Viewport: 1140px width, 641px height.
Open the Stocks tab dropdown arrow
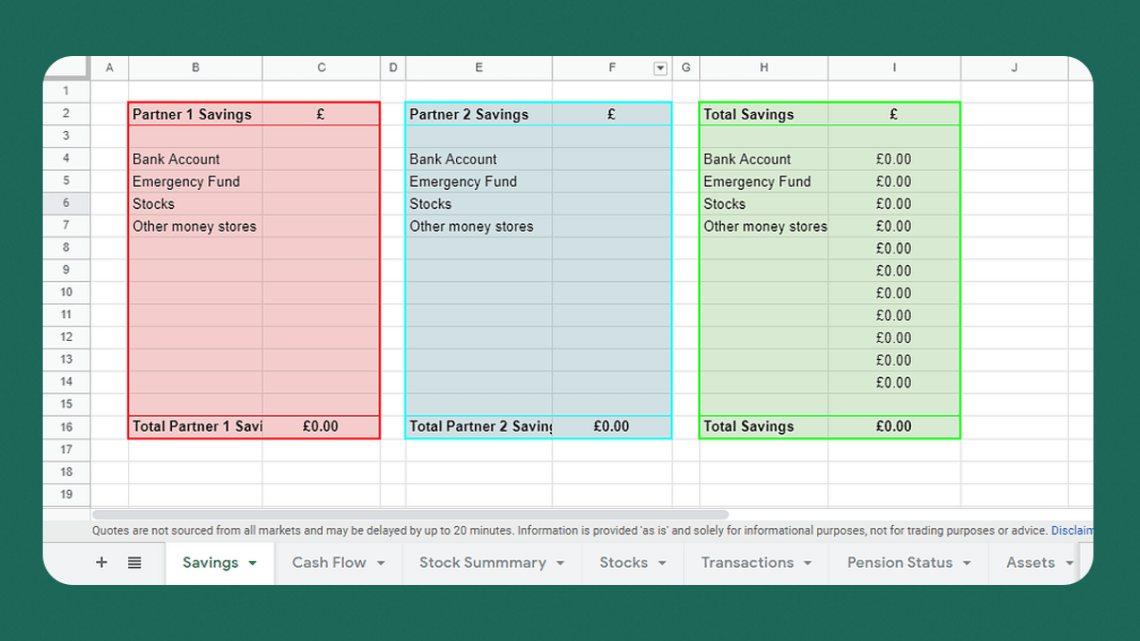[662, 563]
